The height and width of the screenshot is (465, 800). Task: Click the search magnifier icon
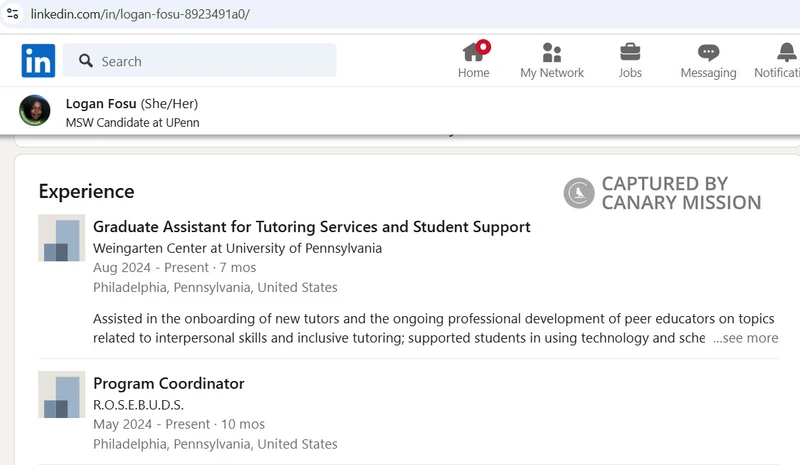[x=86, y=61]
